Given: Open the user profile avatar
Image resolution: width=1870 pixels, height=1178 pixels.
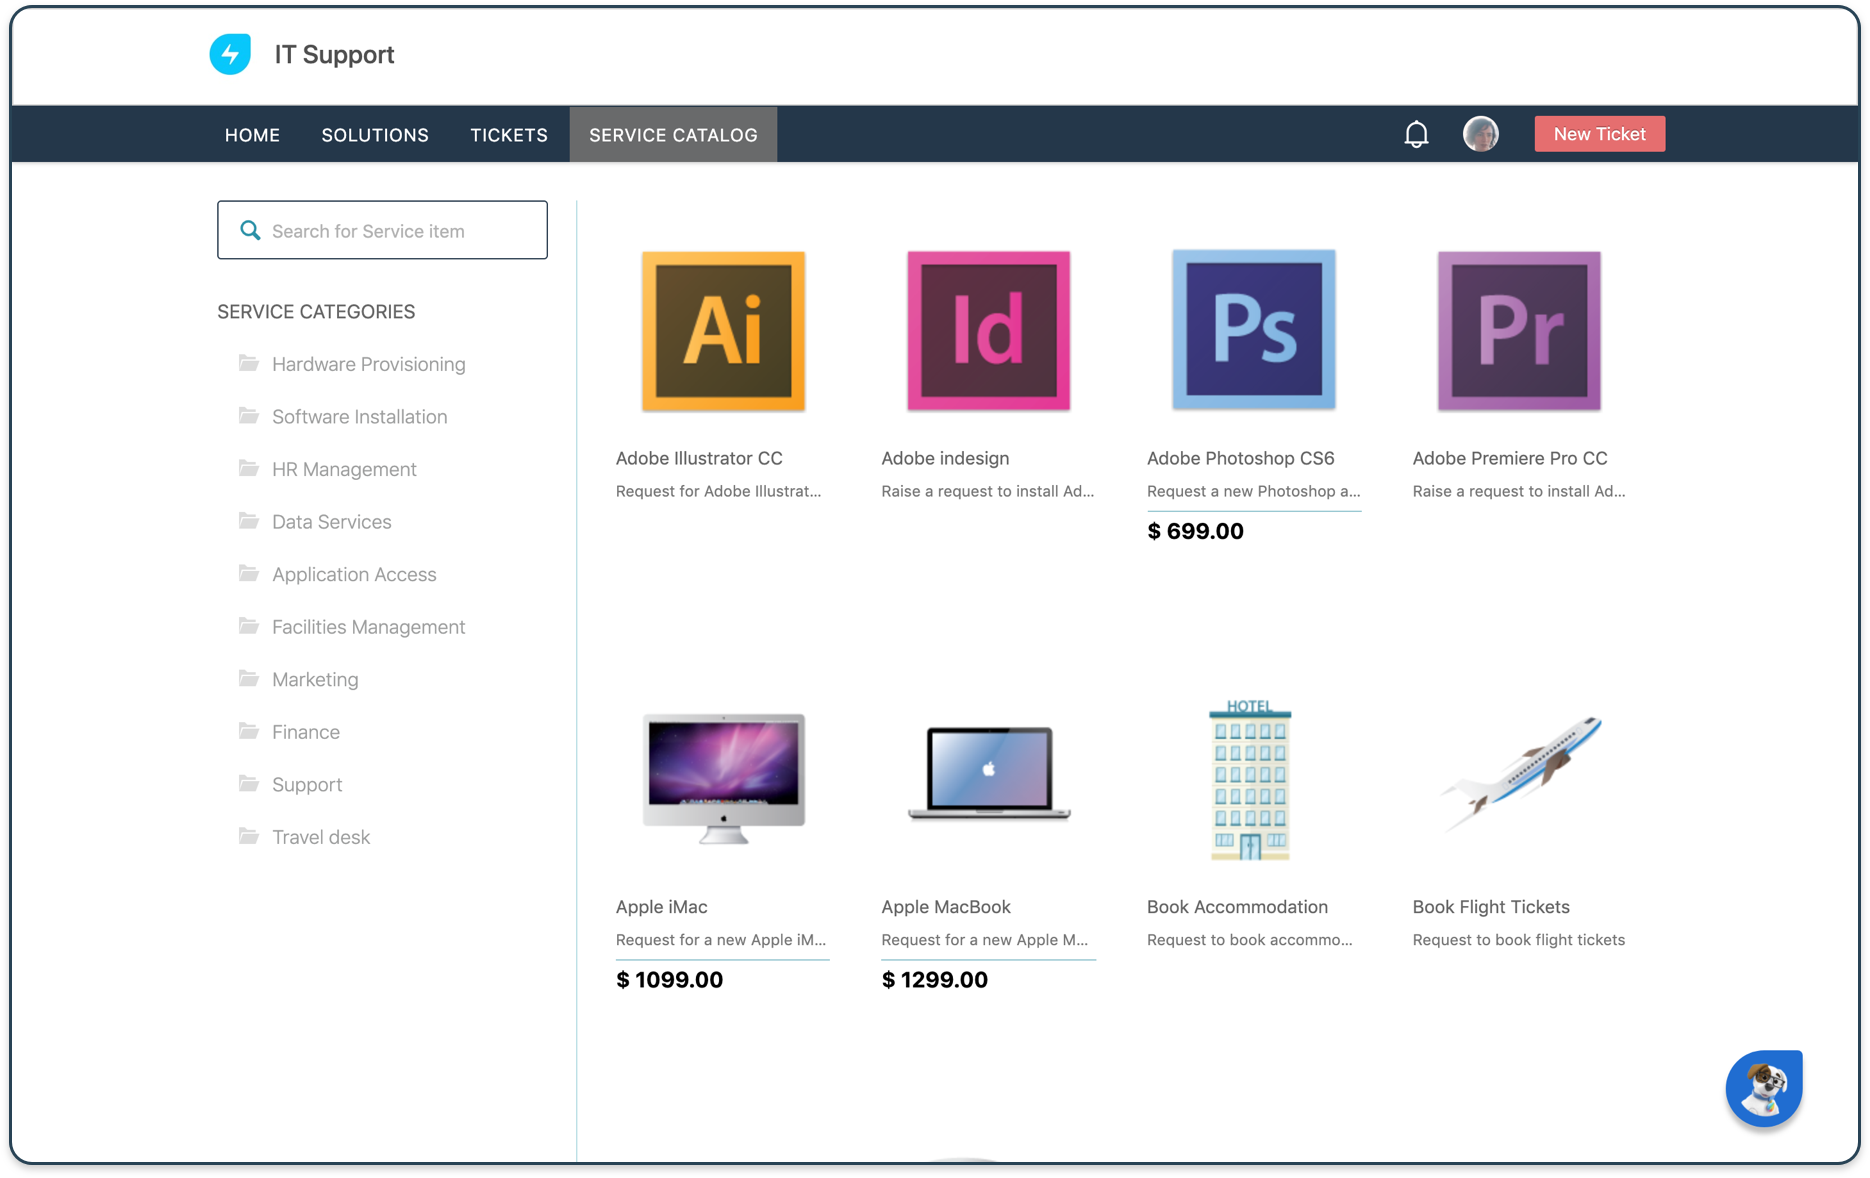Looking at the screenshot, I should pos(1480,133).
